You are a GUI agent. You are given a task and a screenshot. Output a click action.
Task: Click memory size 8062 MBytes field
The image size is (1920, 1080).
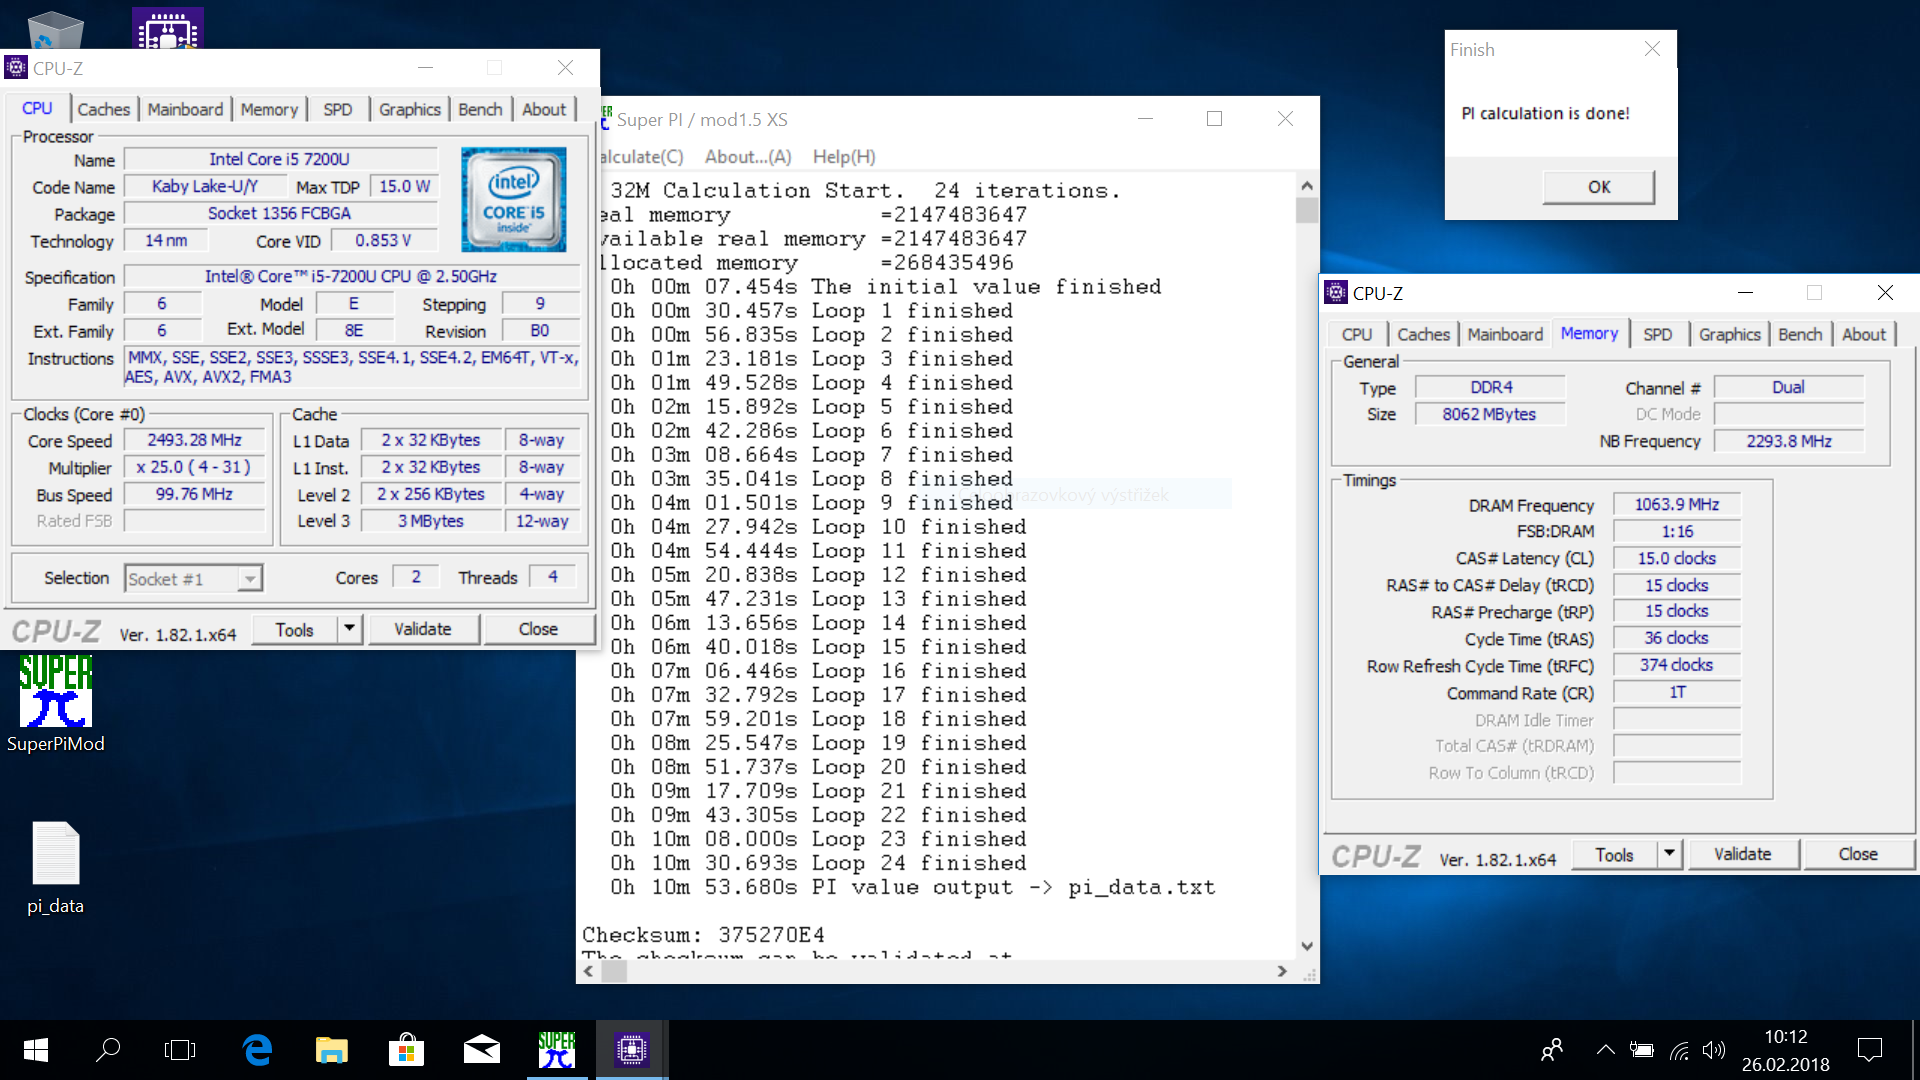pos(1489,414)
